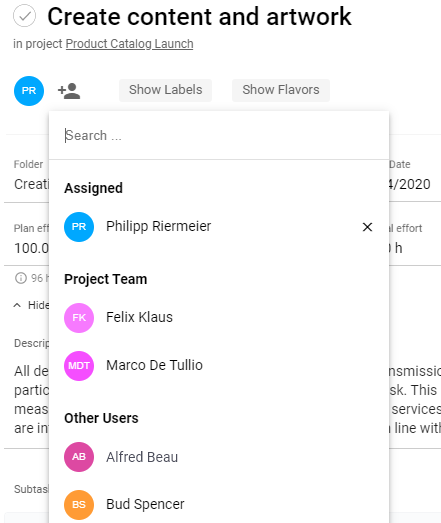Select Felix Klaus from Project Team
This screenshot has width=441, height=523.
219,318
